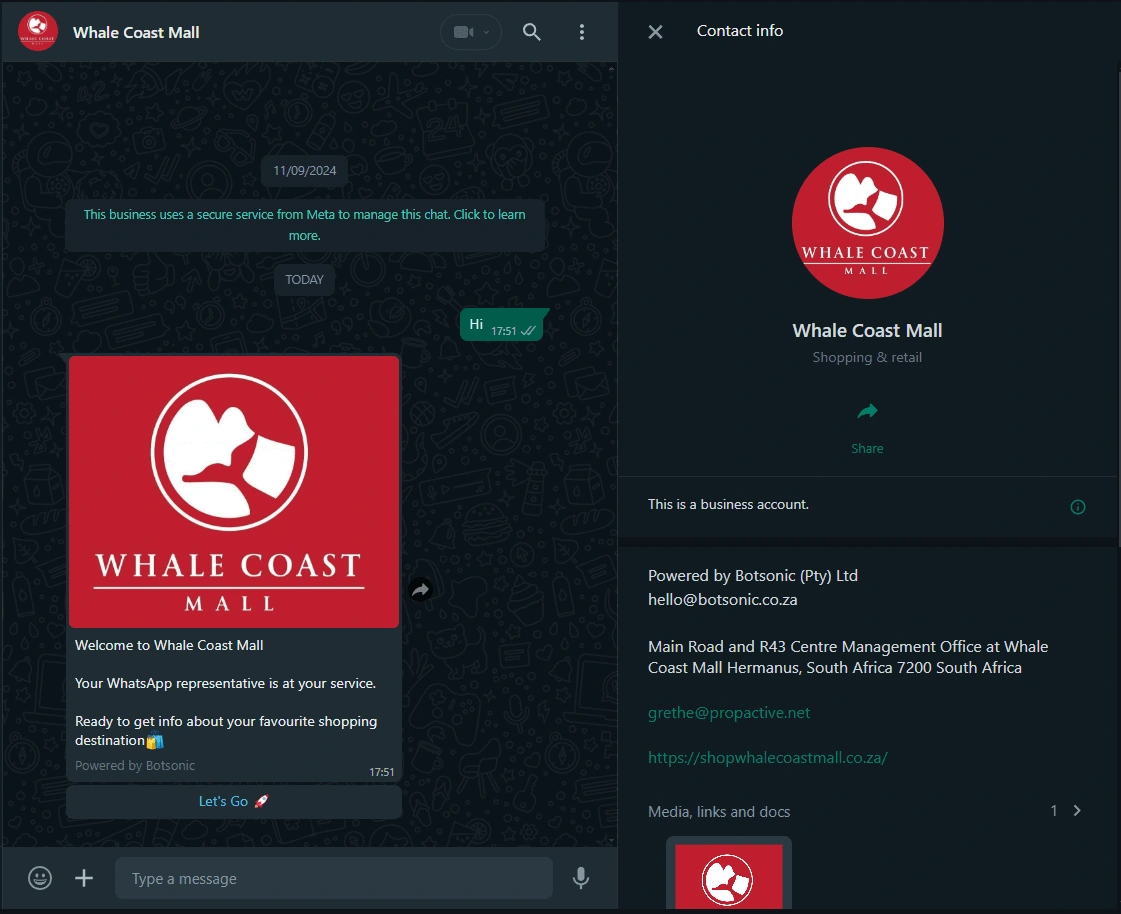Show business account info via info icon
This screenshot has width=1121, height=914.
1077,507
